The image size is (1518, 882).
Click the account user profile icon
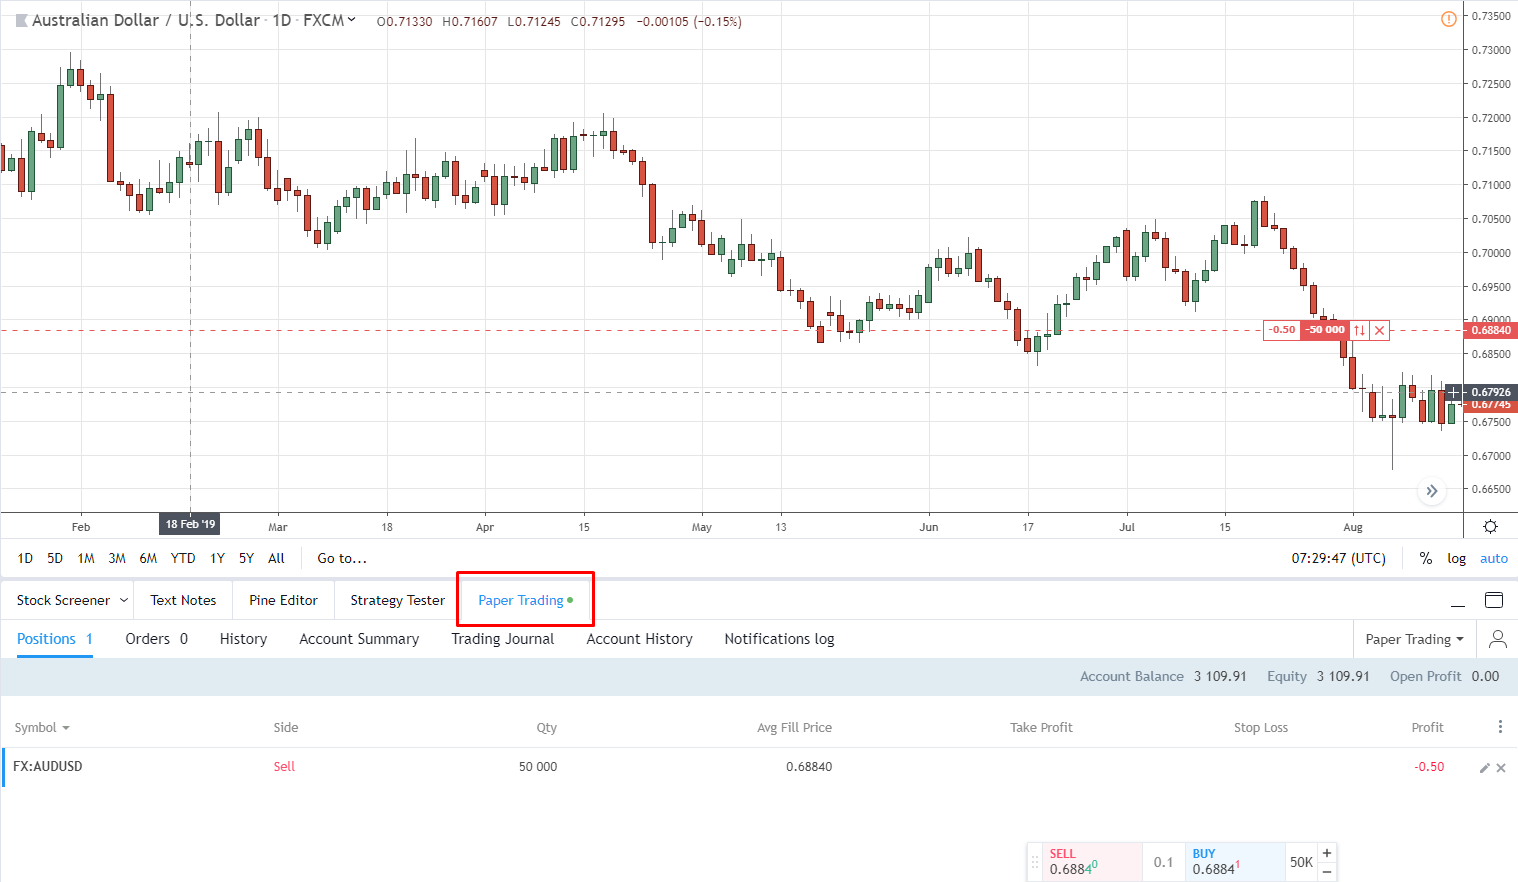click(x=1497, y=639)
